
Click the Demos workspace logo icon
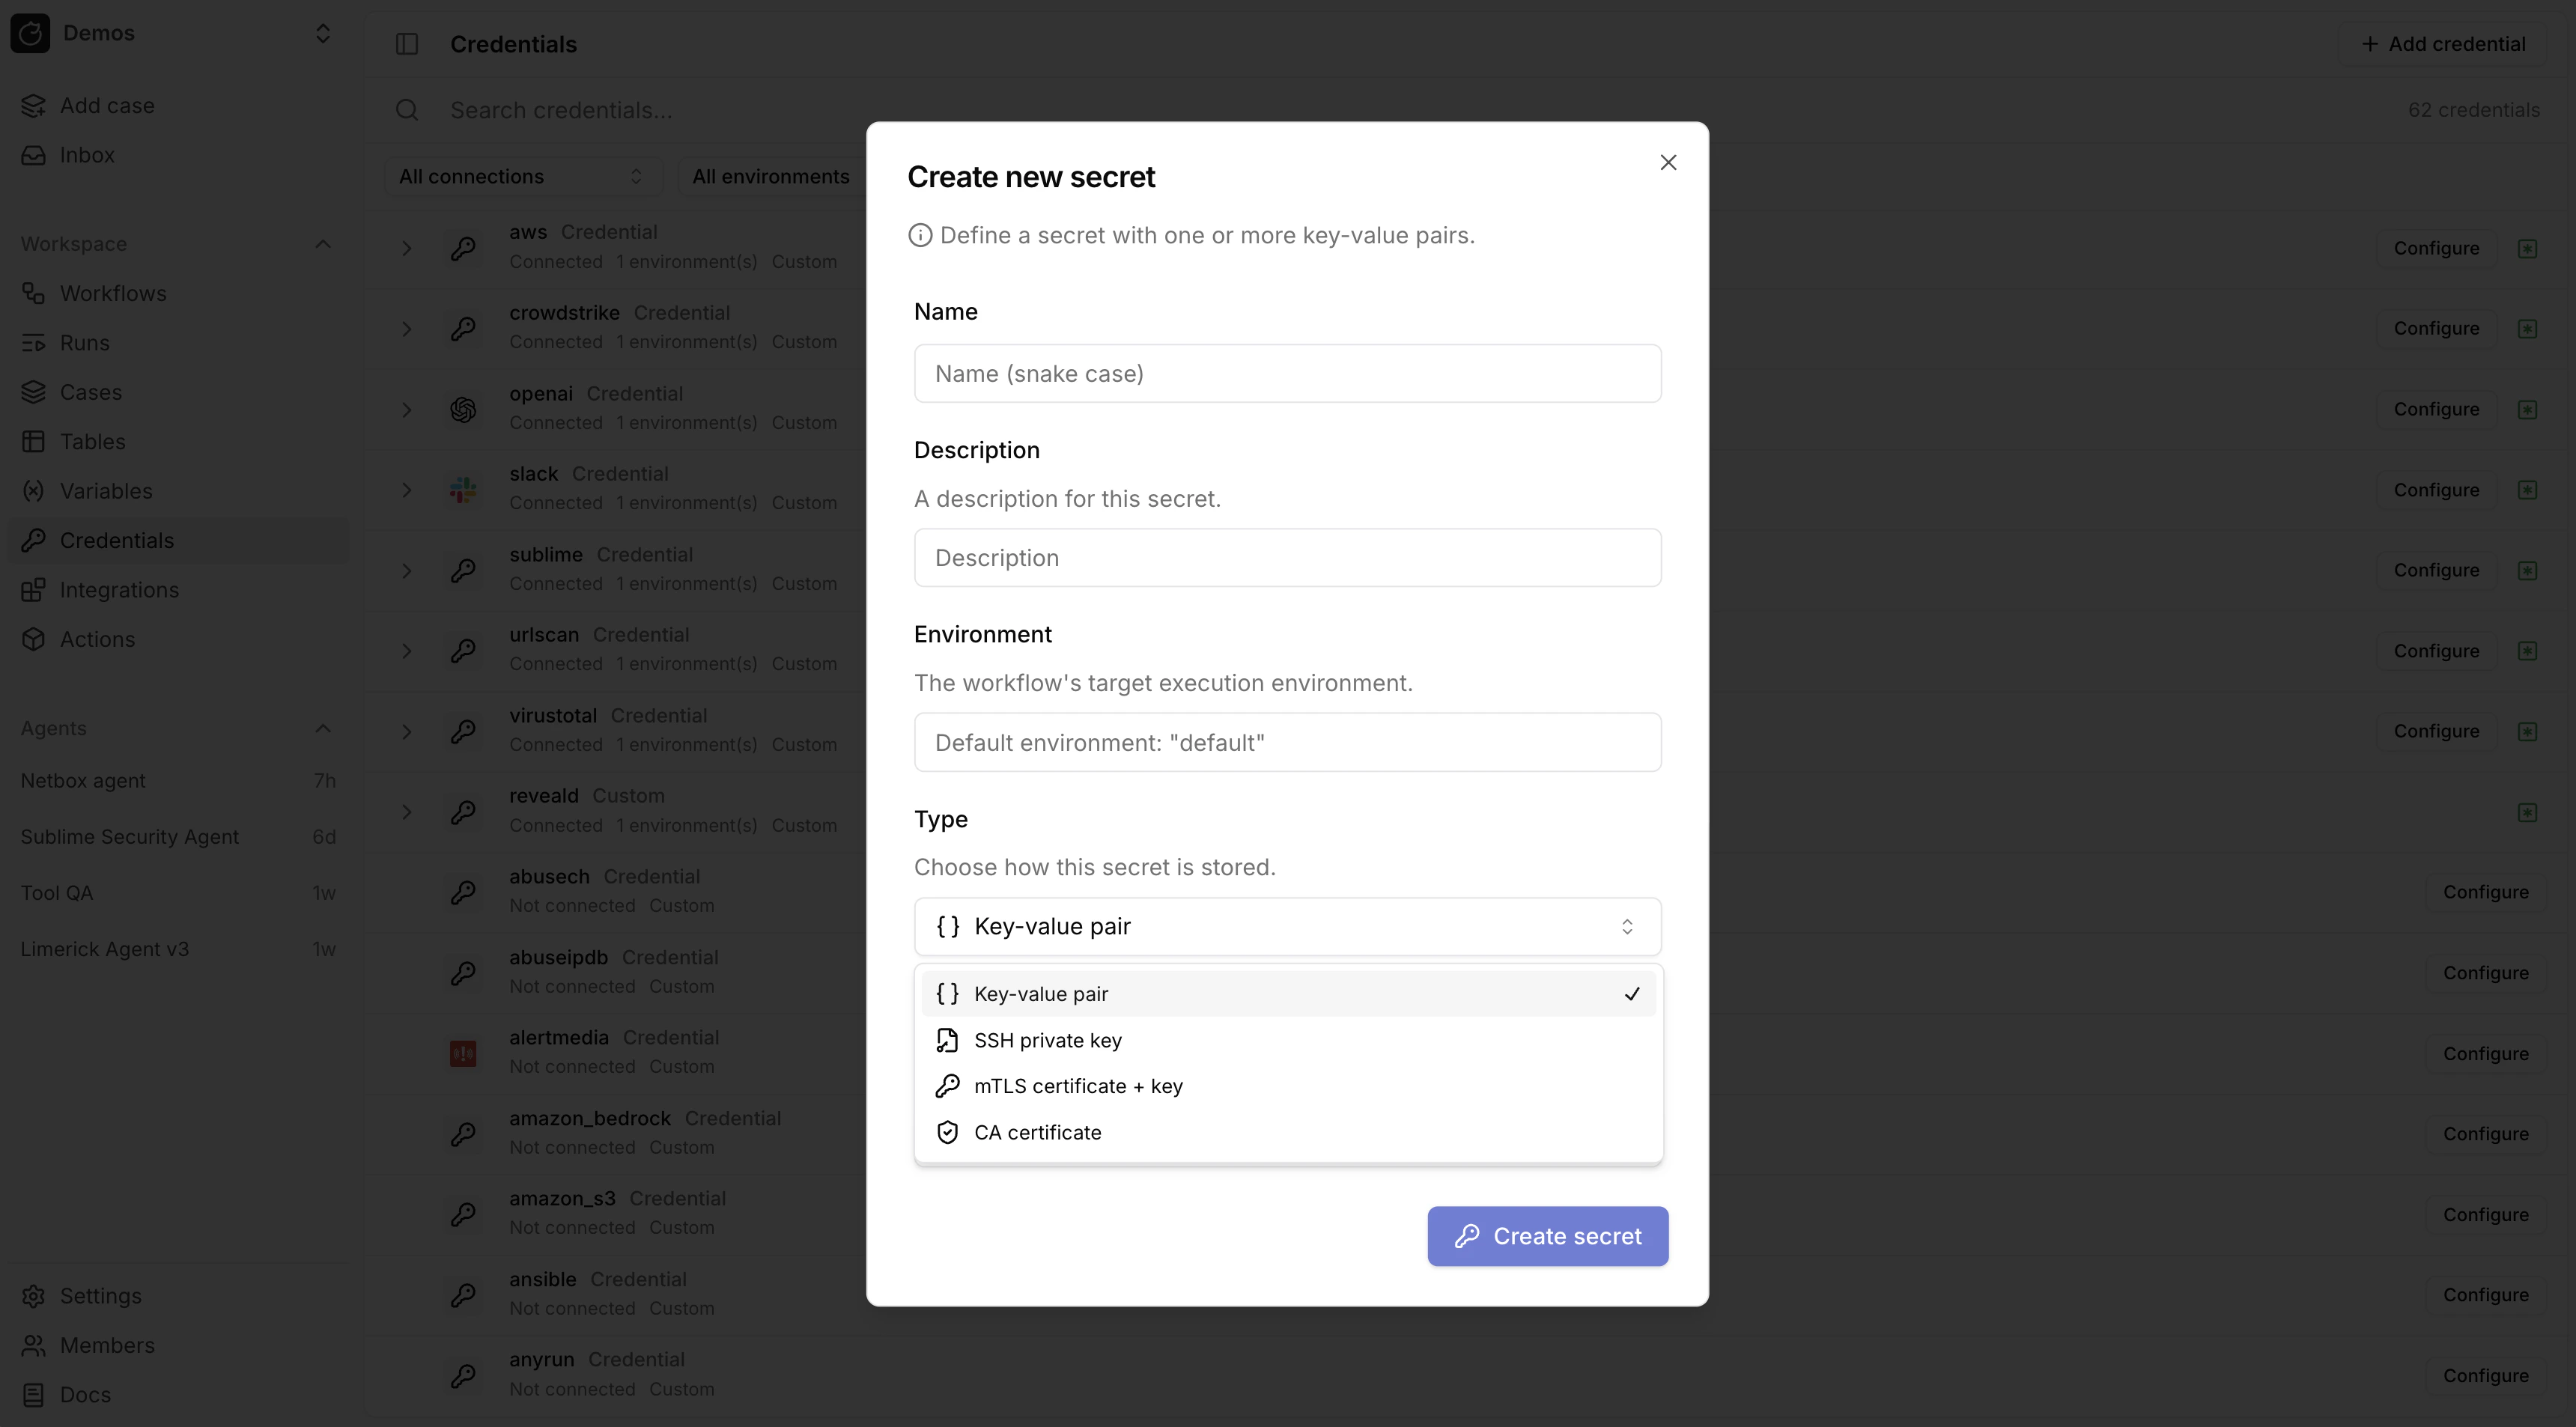coord(31,33)
